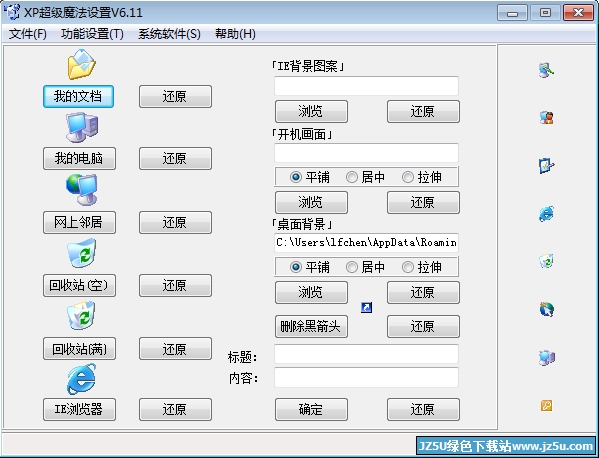
Task: Click the 删除黑箭头 button
Action: click(x=311, y=327)
